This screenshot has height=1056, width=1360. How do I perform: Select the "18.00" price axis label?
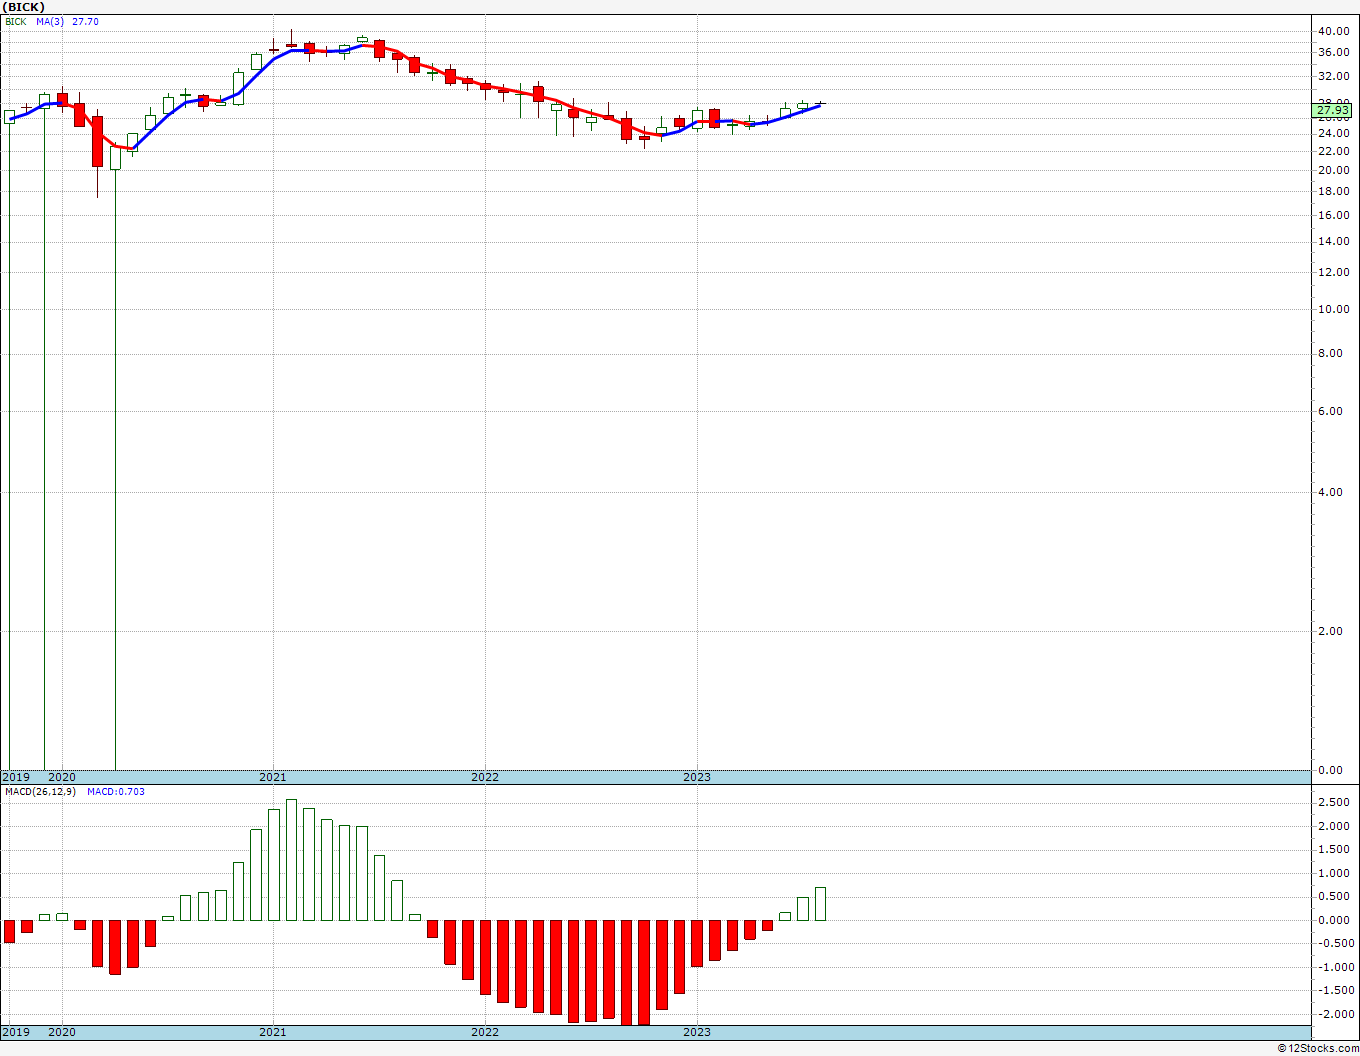pos(1333,191)
